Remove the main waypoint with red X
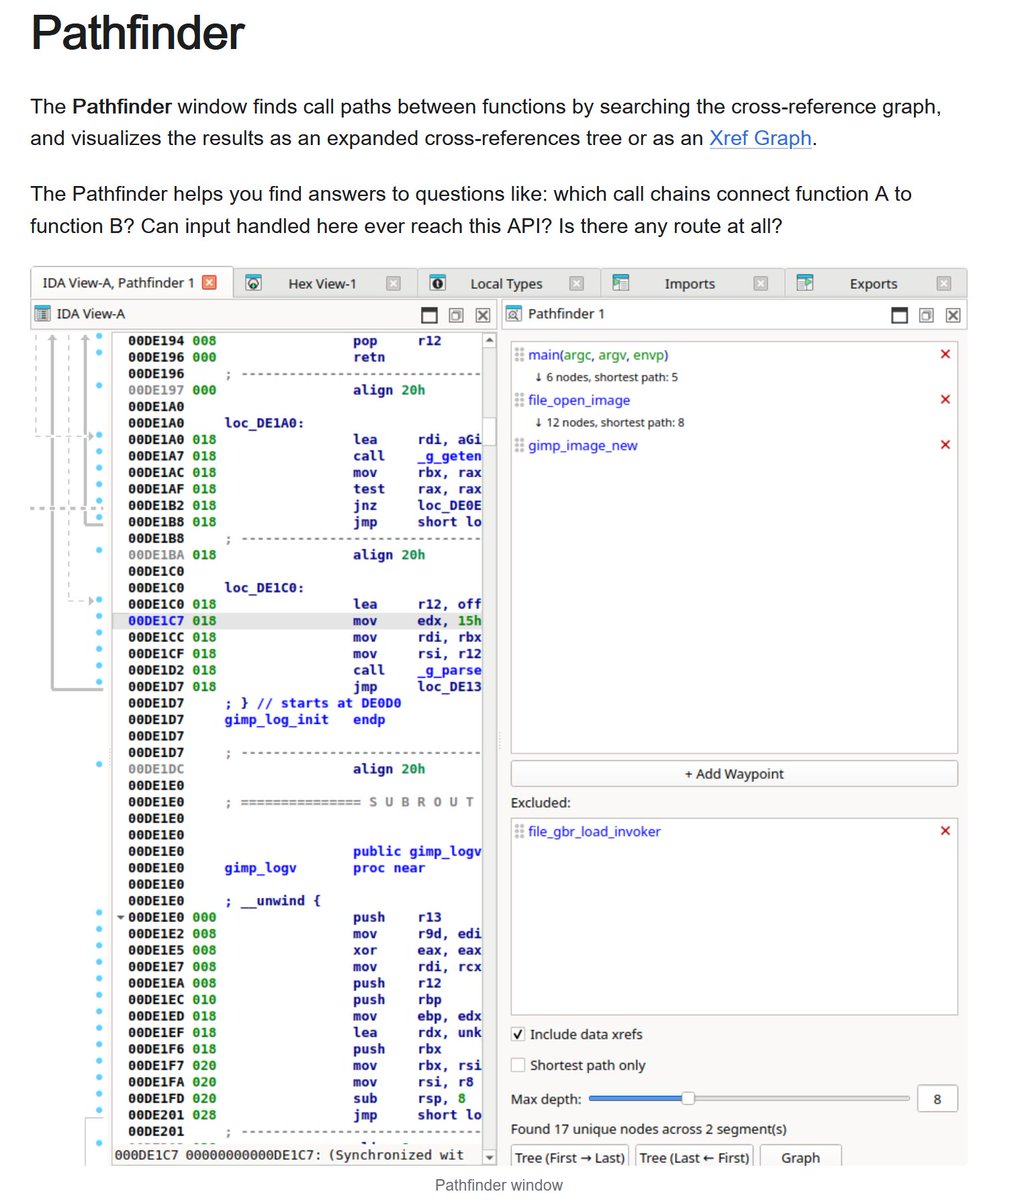Screen dimensions: 1022x1200 945,355
